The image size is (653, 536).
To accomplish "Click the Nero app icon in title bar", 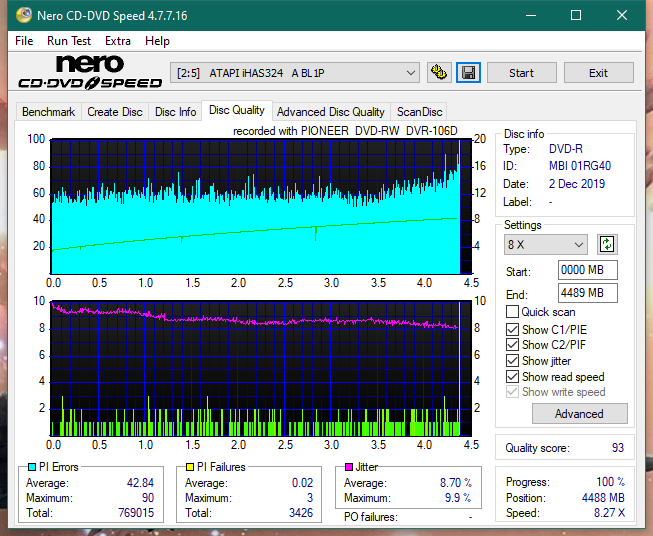I will 24,15.
